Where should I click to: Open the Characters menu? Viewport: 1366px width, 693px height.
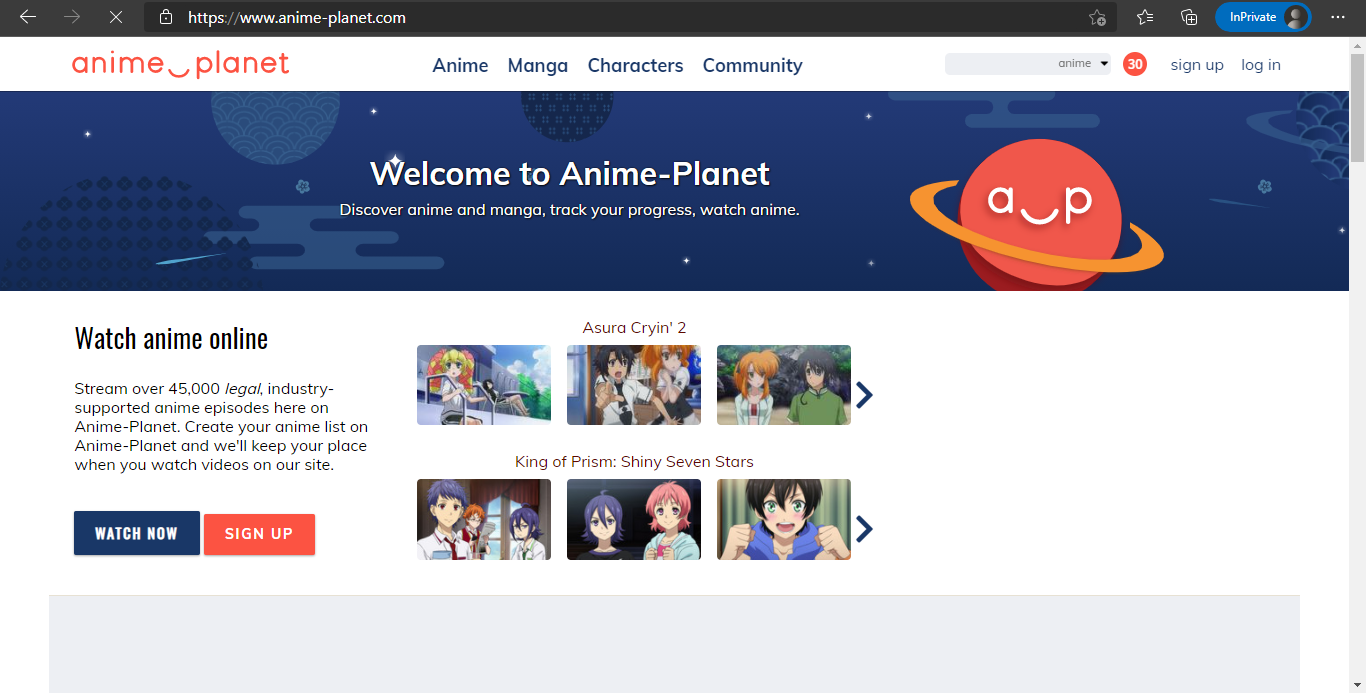coord(635,65)
